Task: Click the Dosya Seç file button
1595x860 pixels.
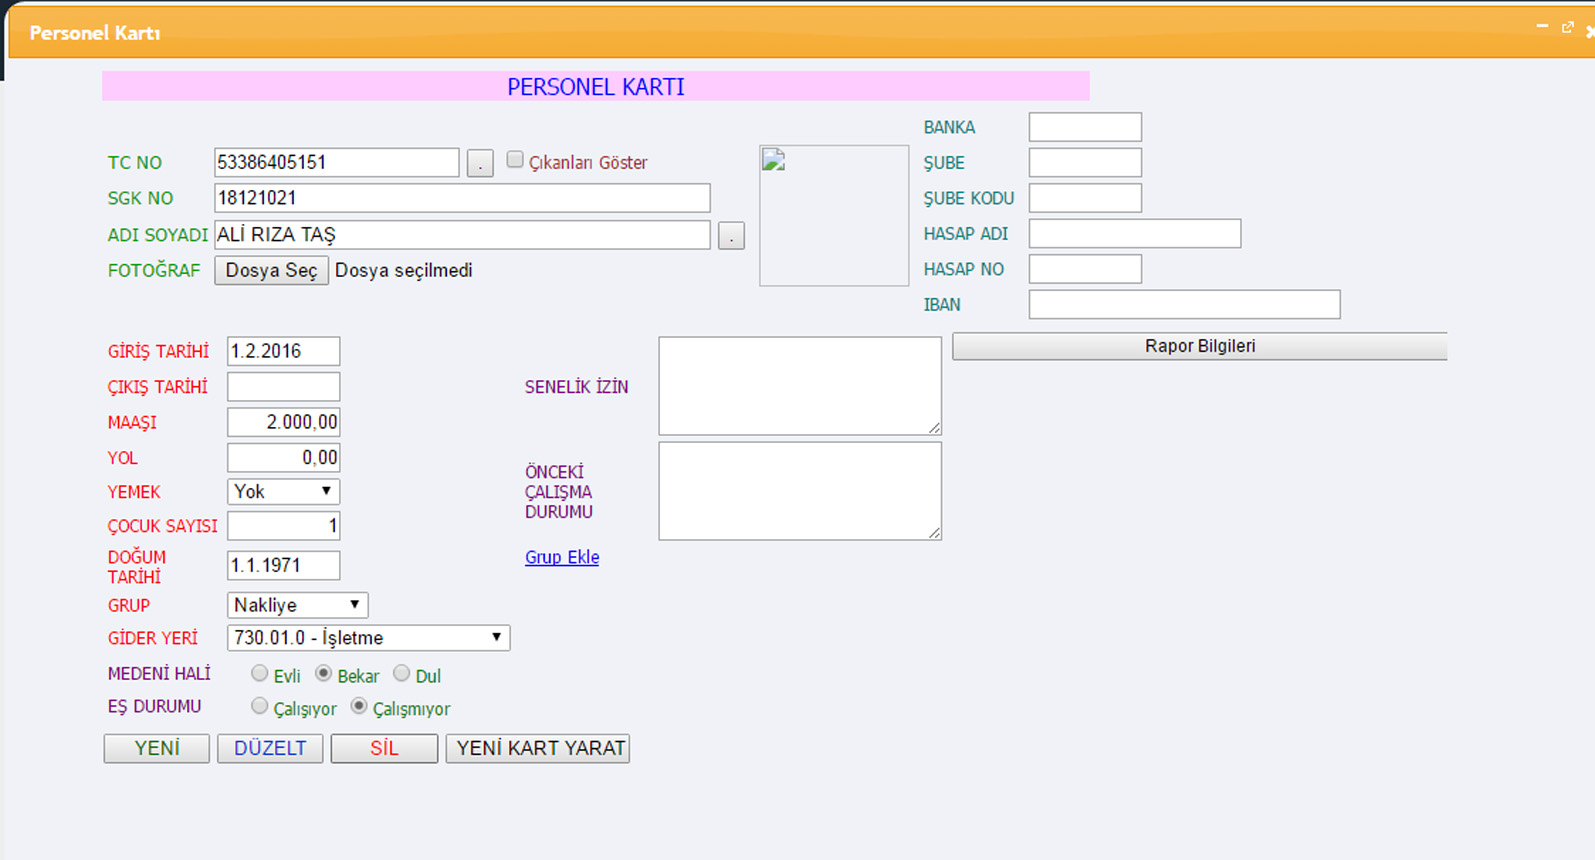Action: pyautogui.click(x=271, y=271)
